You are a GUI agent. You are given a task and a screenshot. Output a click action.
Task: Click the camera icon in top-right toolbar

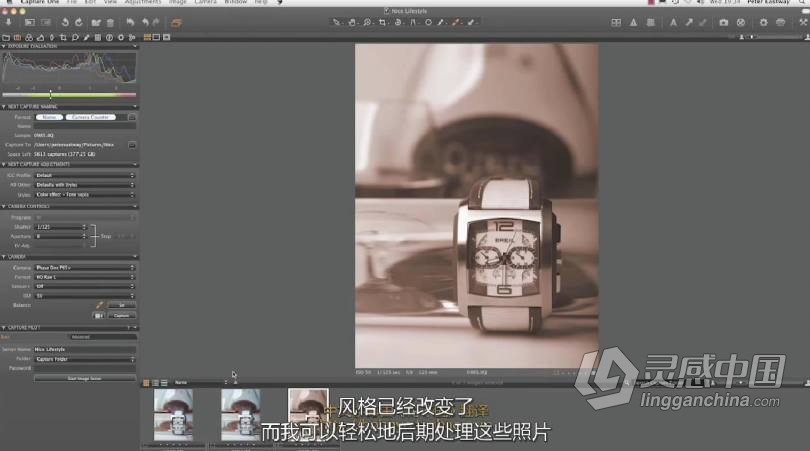pos(724,23)
